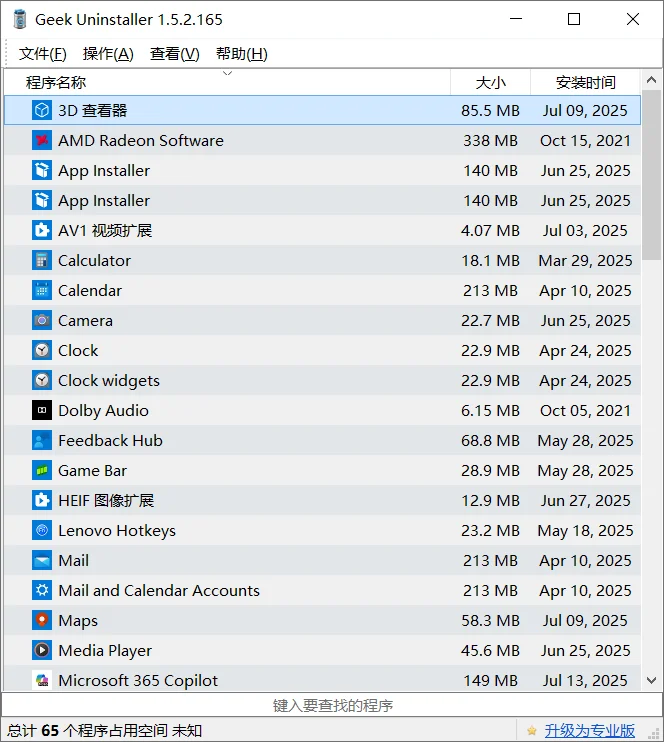Select the Feedback Hub program name
The width and height of the screenshot is (664, 742).
tap(110, 441)
